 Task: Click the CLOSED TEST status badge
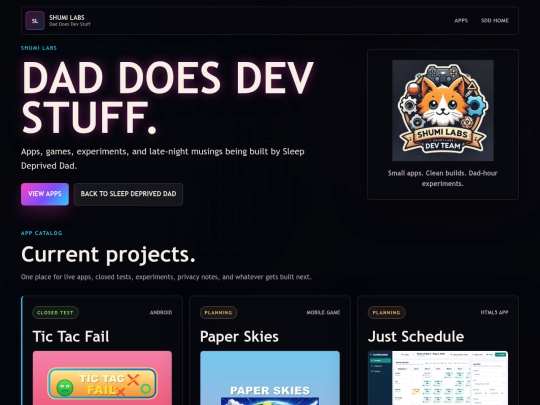(x=55, y=313)
